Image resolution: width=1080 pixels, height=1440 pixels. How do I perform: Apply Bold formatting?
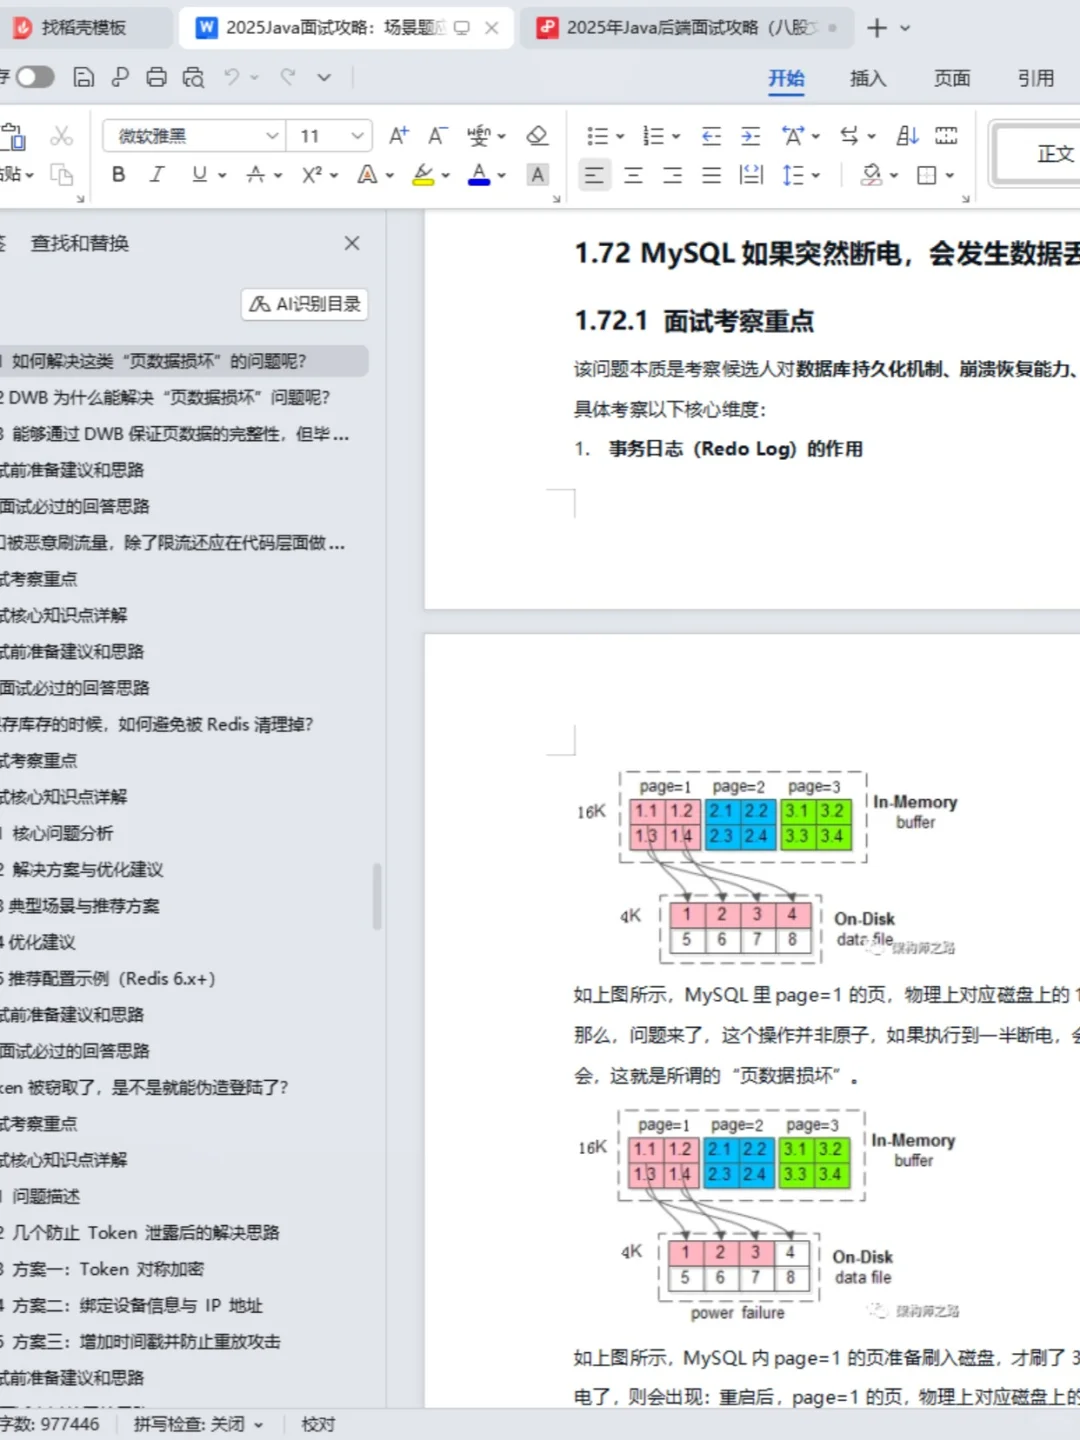click(x=118, y=175)
